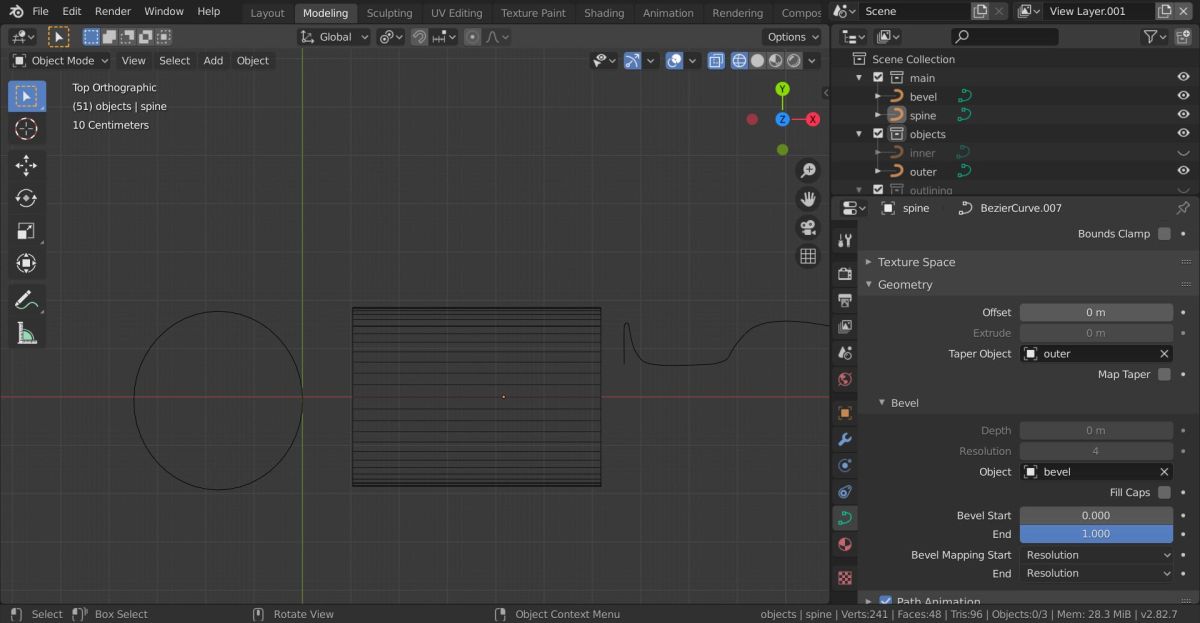Select the Annotate tool
1200x623 pixels.
pyautogui.click(x=26, y=300)
